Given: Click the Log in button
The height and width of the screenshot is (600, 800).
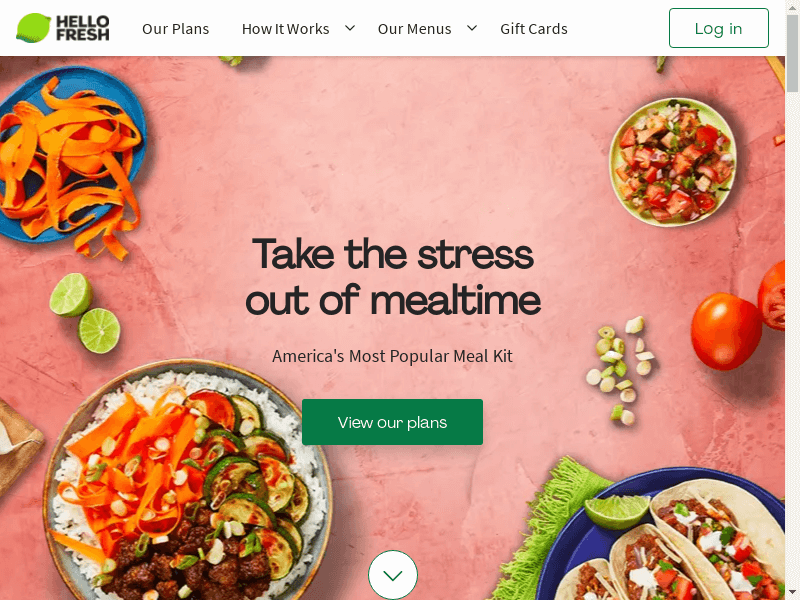Looking at the screenshot, I should click(718, 28).
